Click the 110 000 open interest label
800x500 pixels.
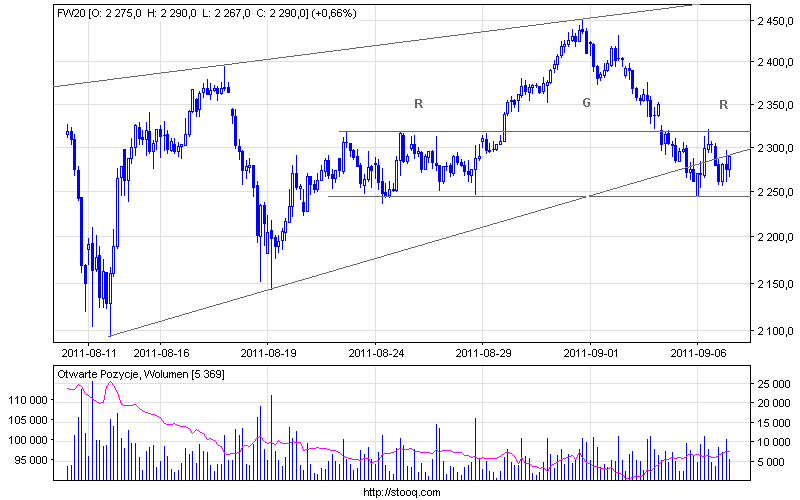[x=29, y=401]
